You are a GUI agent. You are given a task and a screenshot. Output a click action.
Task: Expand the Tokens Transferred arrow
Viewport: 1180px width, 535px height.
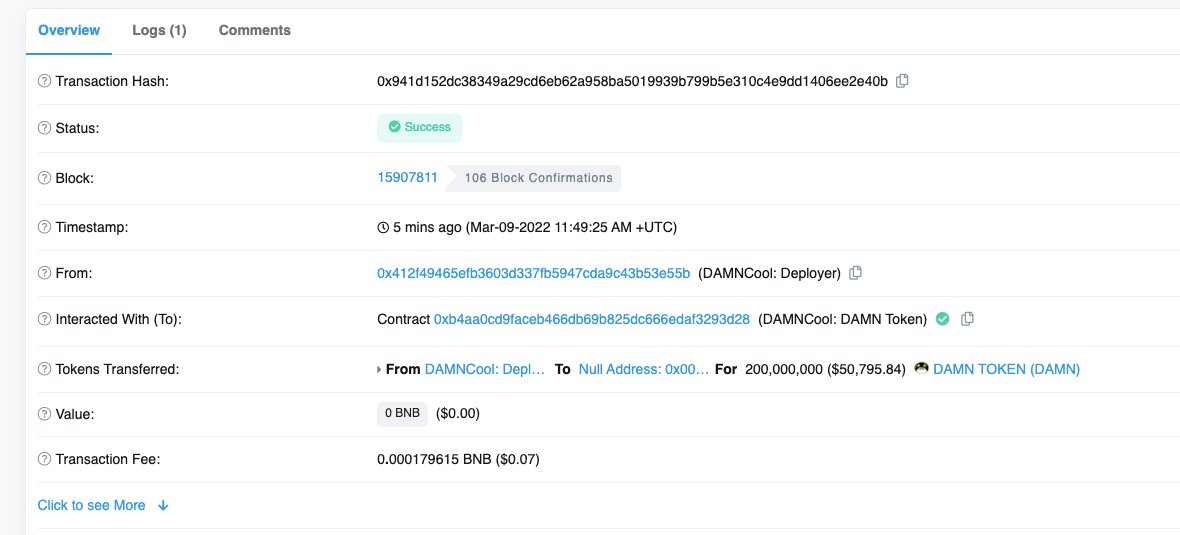(x=379, y=369)
